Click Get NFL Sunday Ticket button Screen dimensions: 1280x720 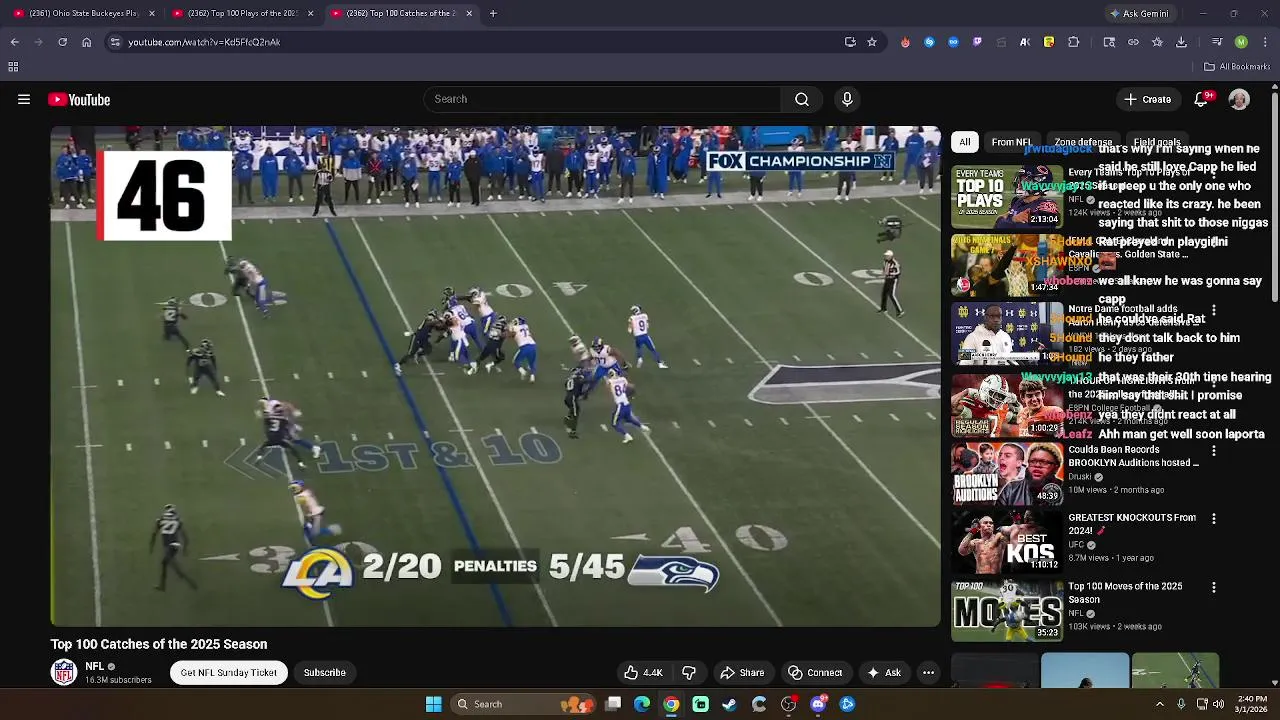(x=228, y=672)
